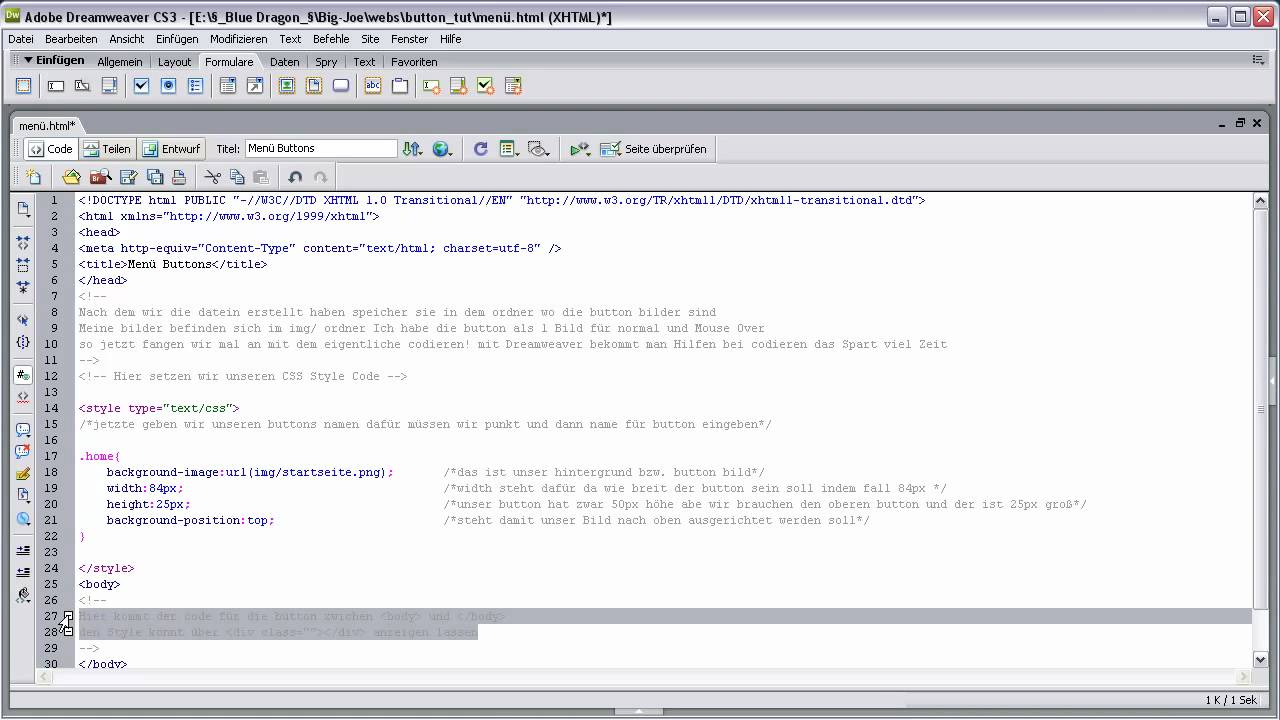
Task: Click into the Titel input field
Action: point(321,148)
